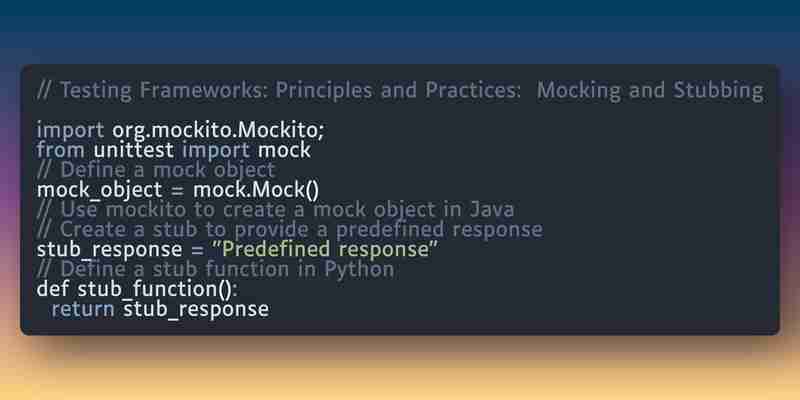Click the 'return' keyword

83,309
